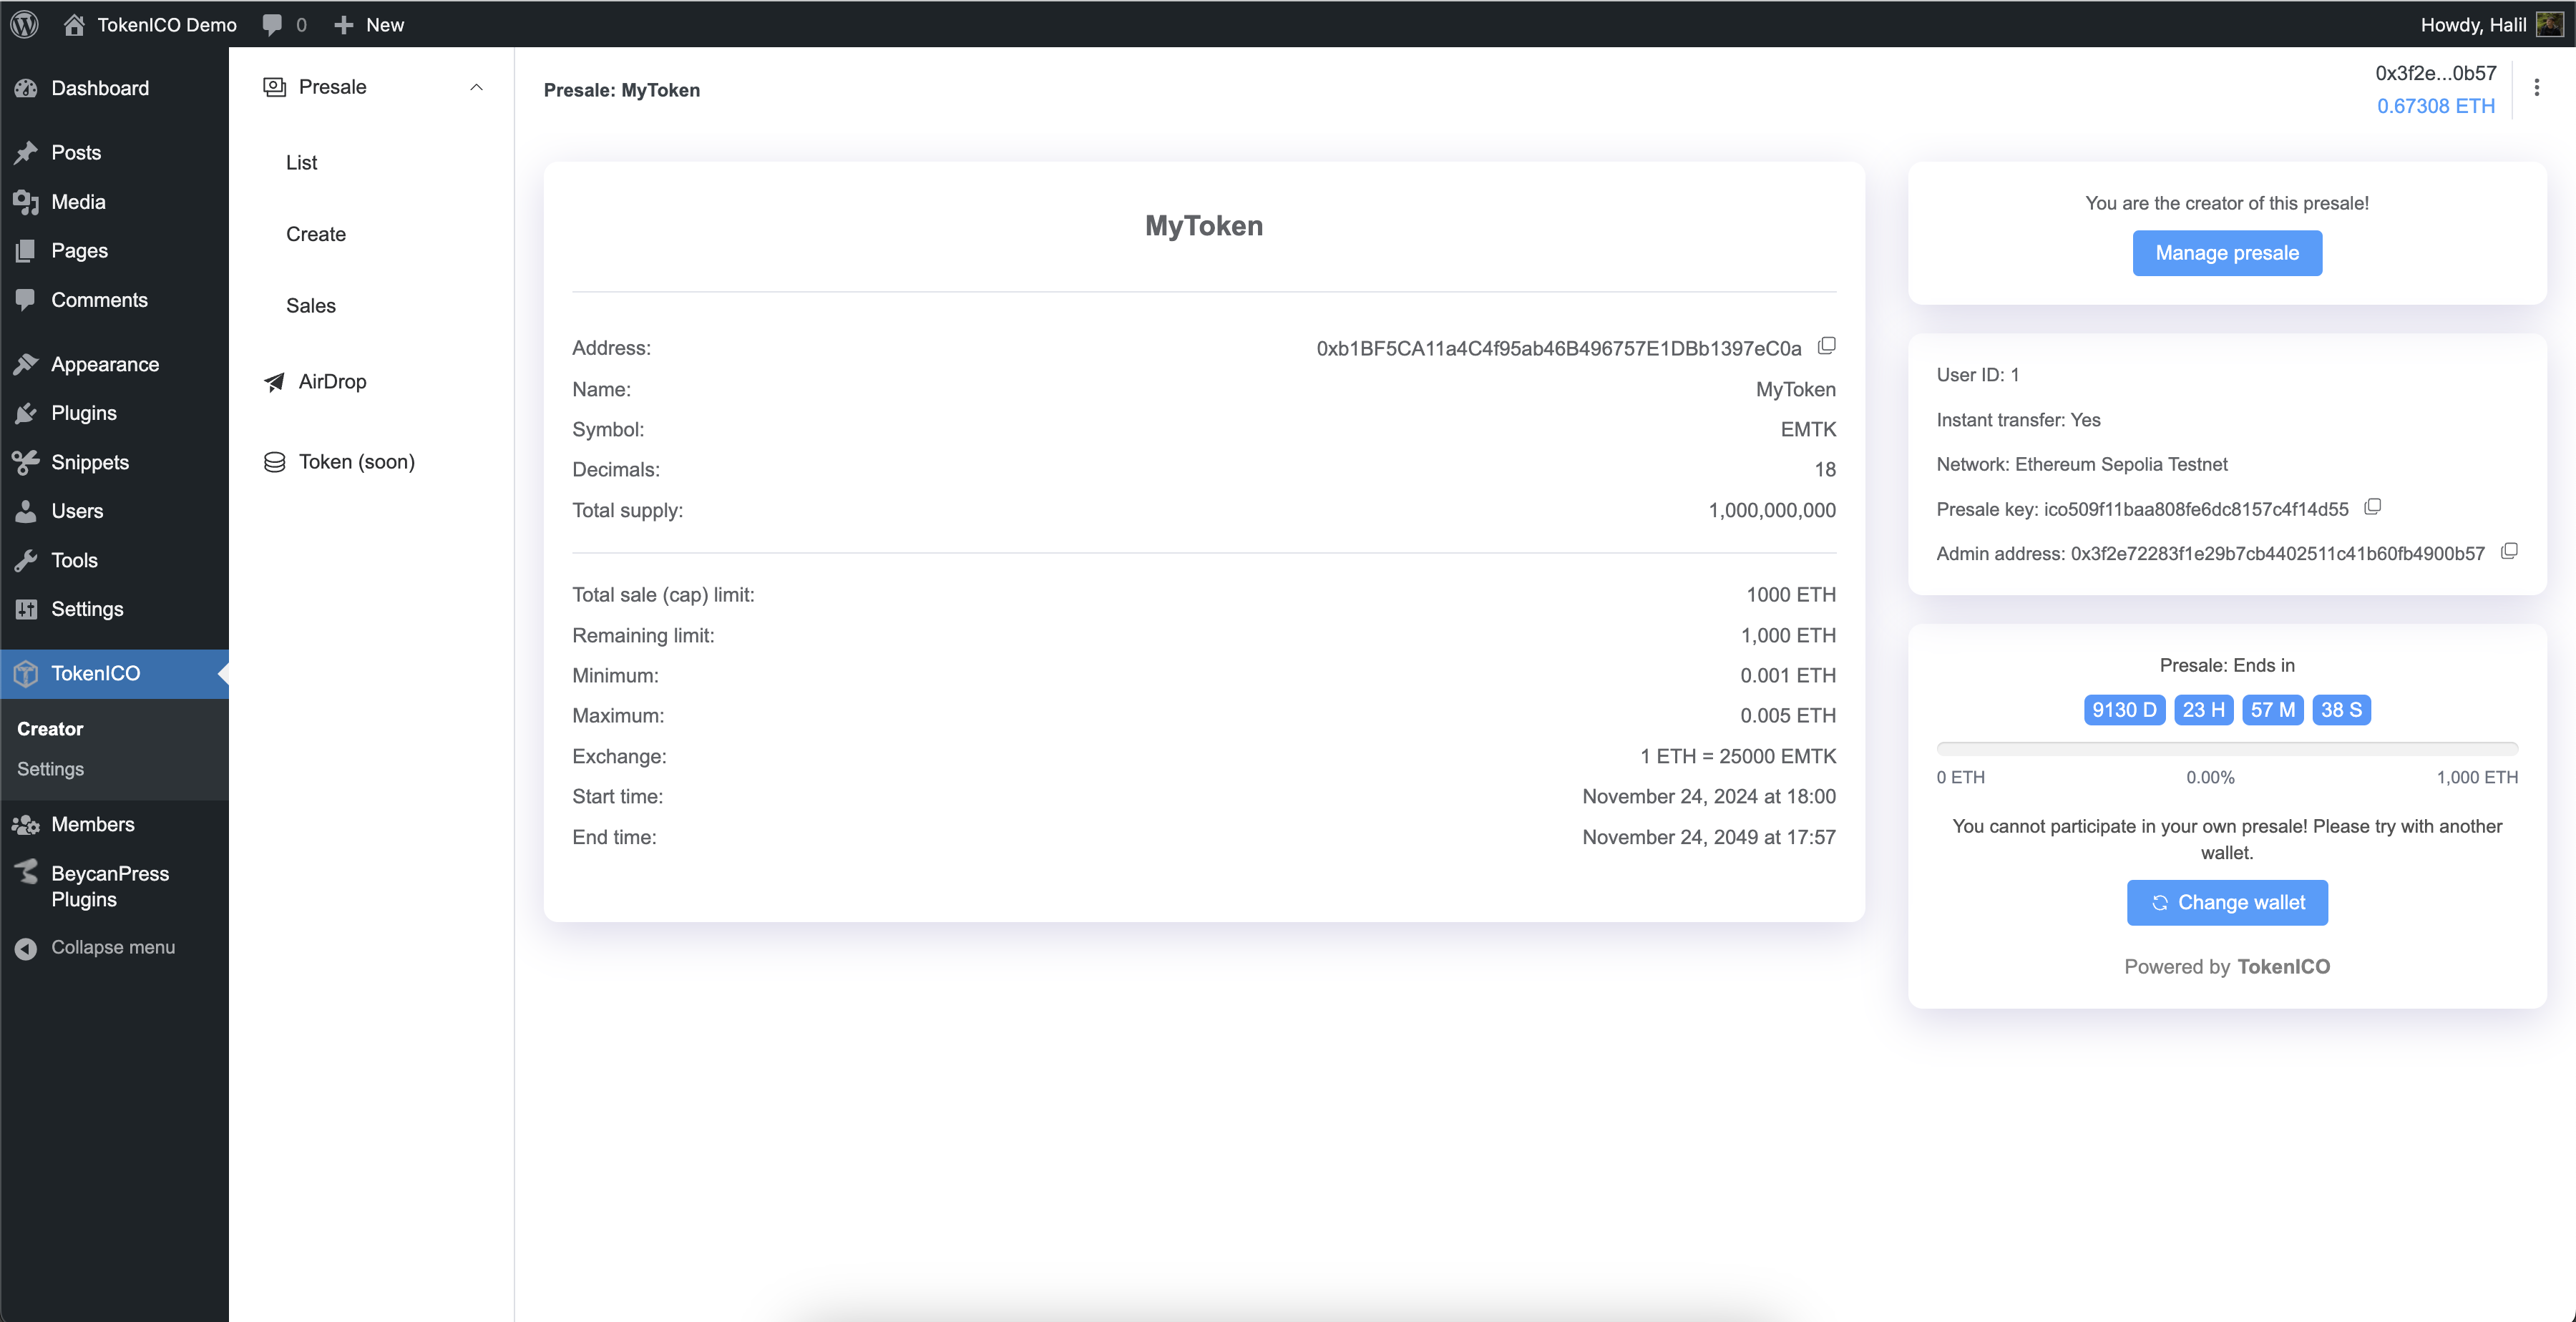Click the MyToken heading
Viewport: 2576px width, 1322px height.
point(1204,226)
